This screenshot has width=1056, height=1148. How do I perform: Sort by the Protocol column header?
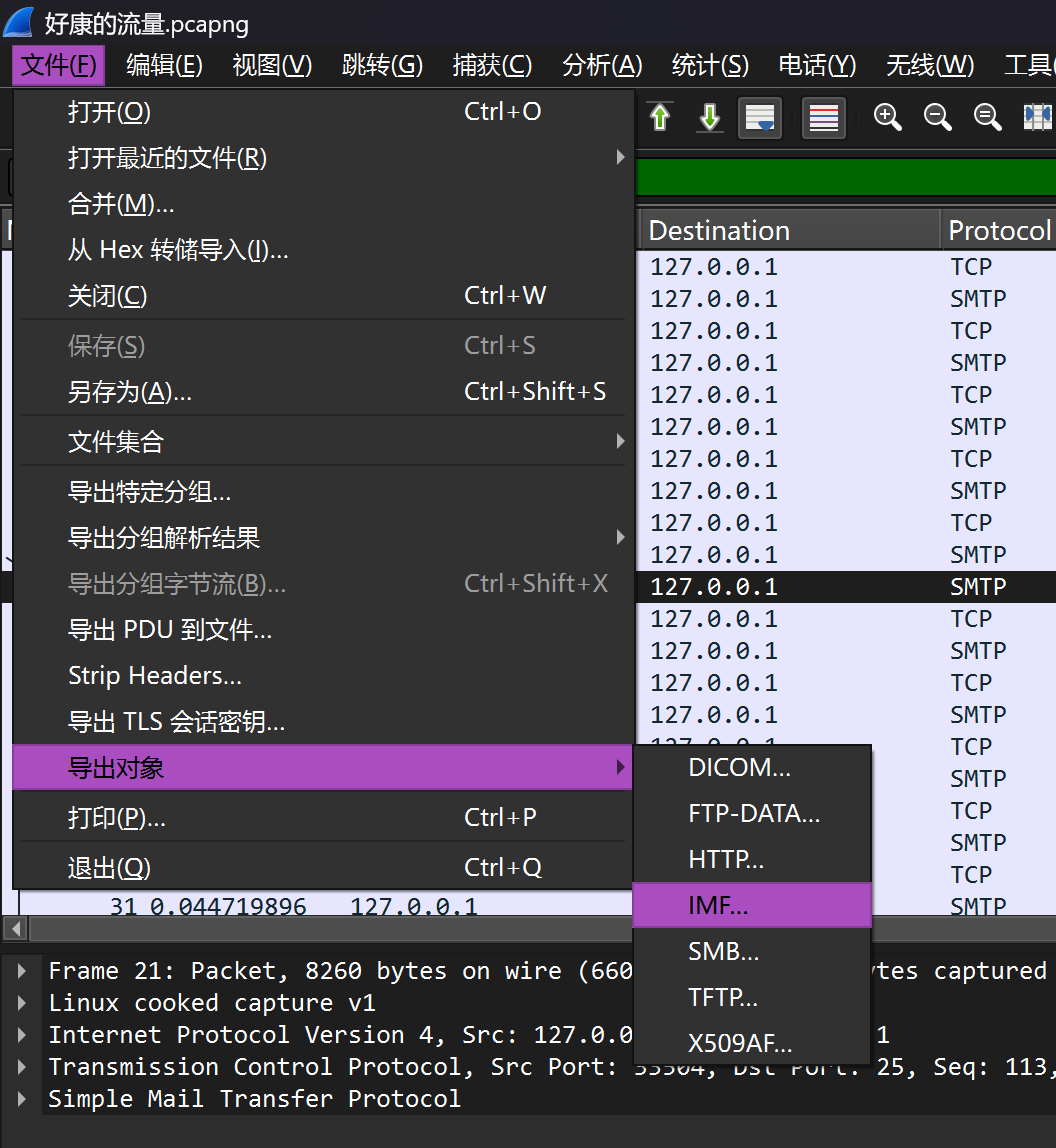[x=999, y=231]
